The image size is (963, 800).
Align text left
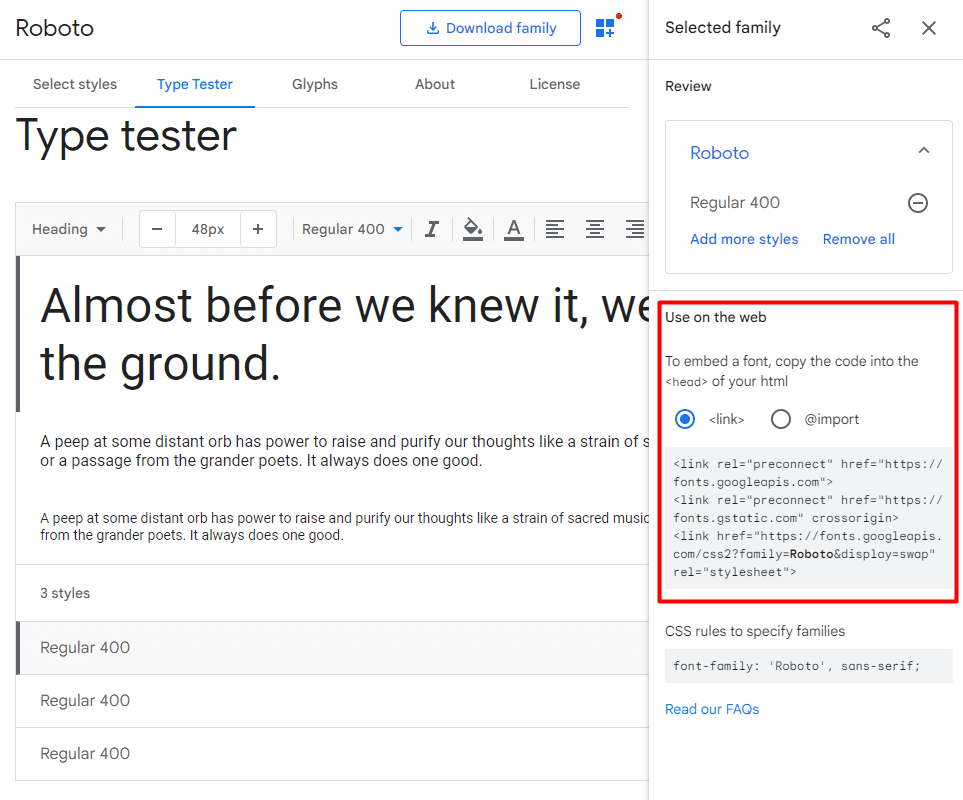click(x=555, y=229)
